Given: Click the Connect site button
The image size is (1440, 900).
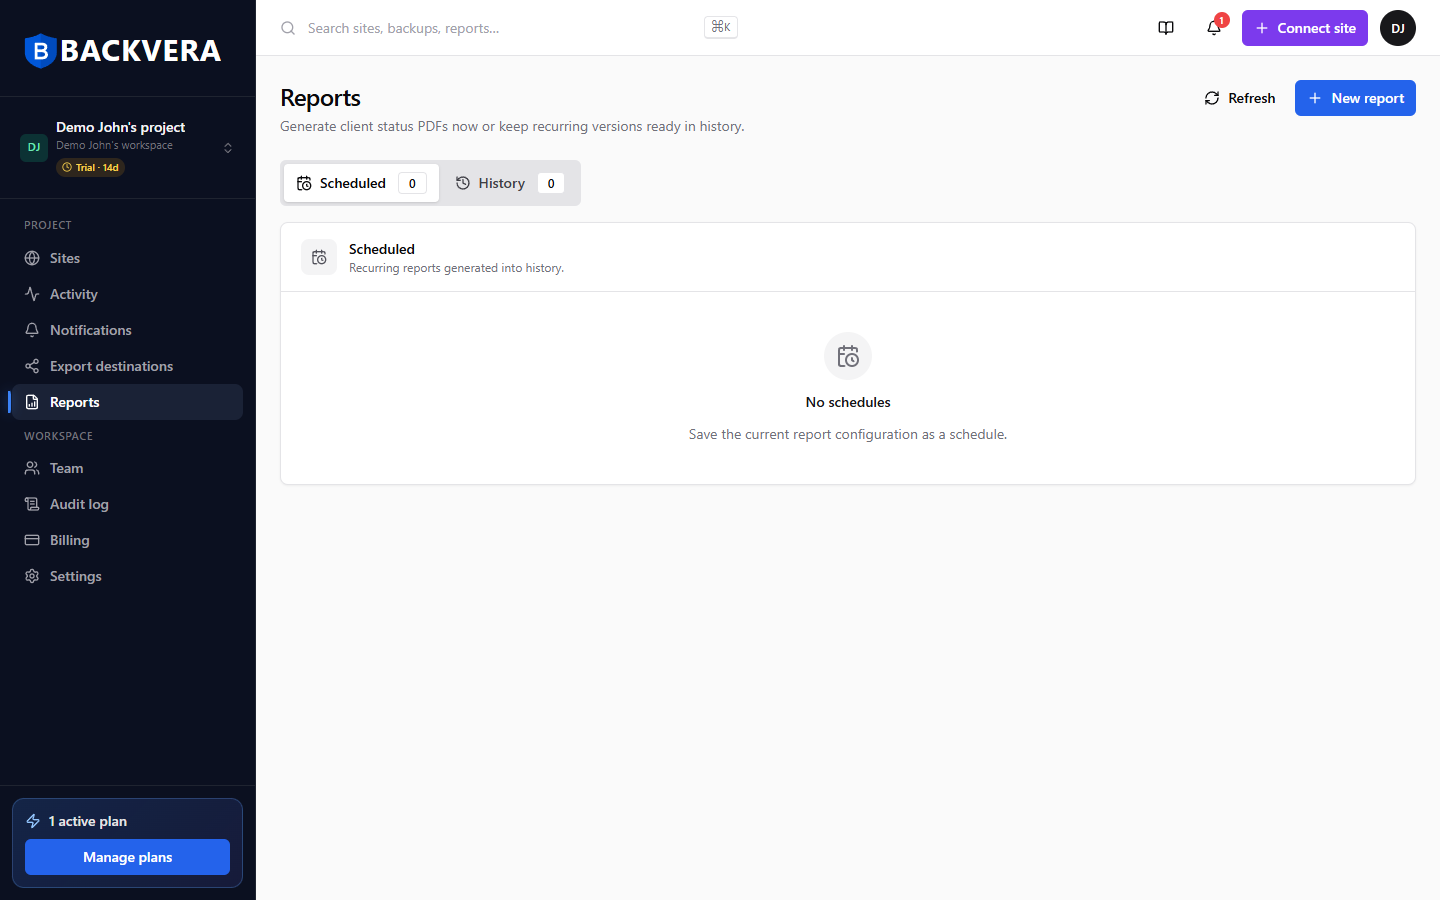Looking at the screenshot, I should pyautogui.click(x=1305, y=28).
